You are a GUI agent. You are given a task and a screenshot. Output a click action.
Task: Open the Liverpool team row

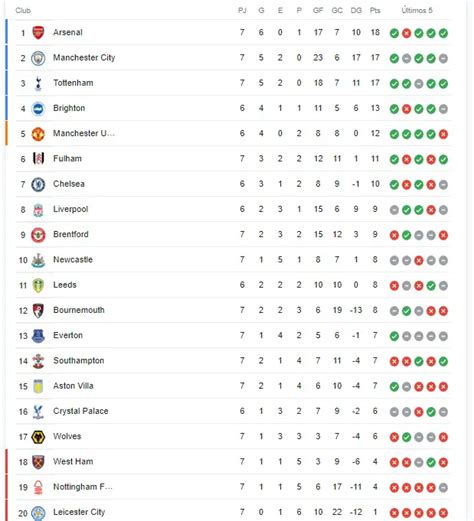pos(233,209)
